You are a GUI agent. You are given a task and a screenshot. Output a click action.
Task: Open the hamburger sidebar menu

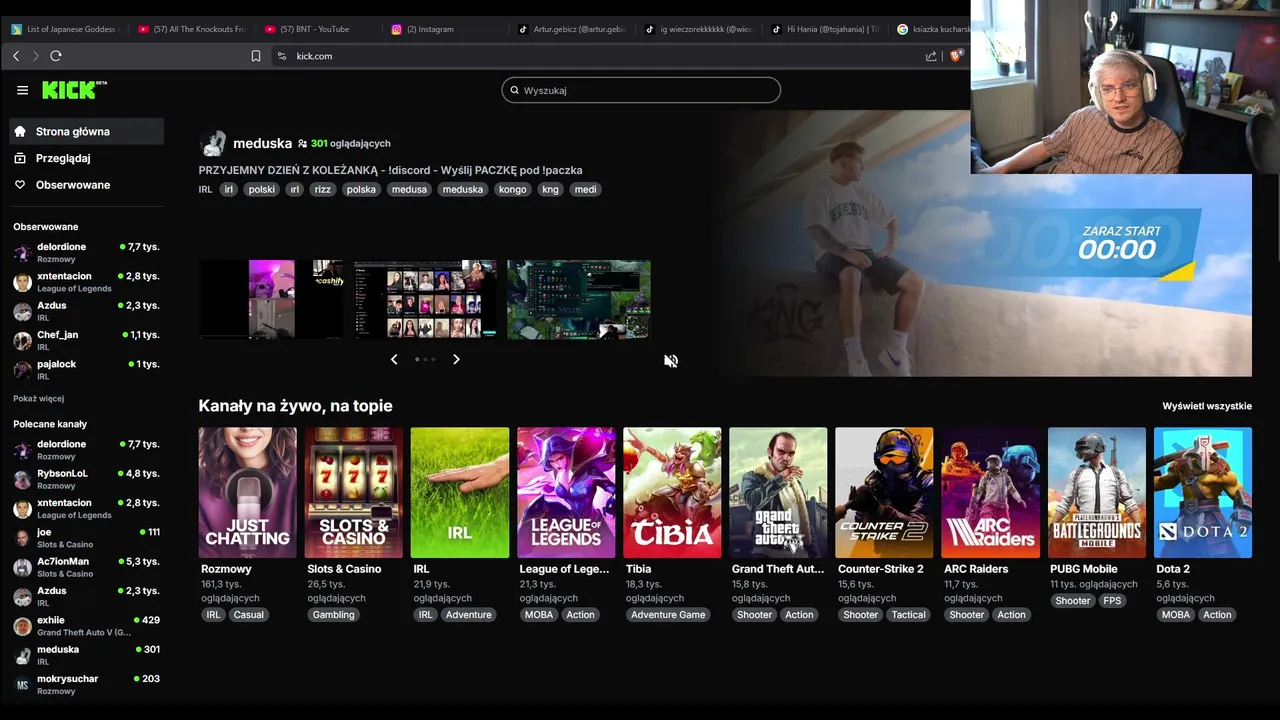coord(22,90)
